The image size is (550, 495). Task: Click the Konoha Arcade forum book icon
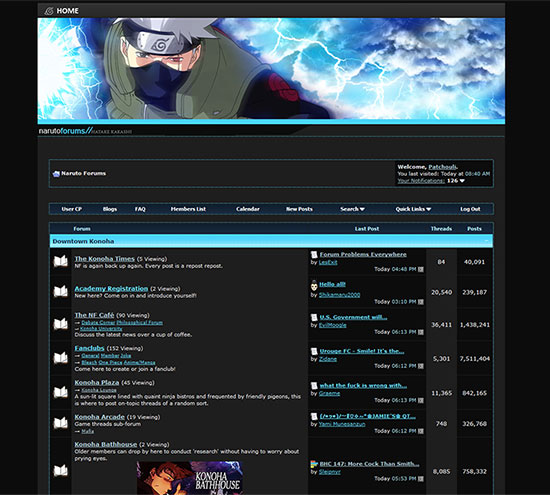60,423
